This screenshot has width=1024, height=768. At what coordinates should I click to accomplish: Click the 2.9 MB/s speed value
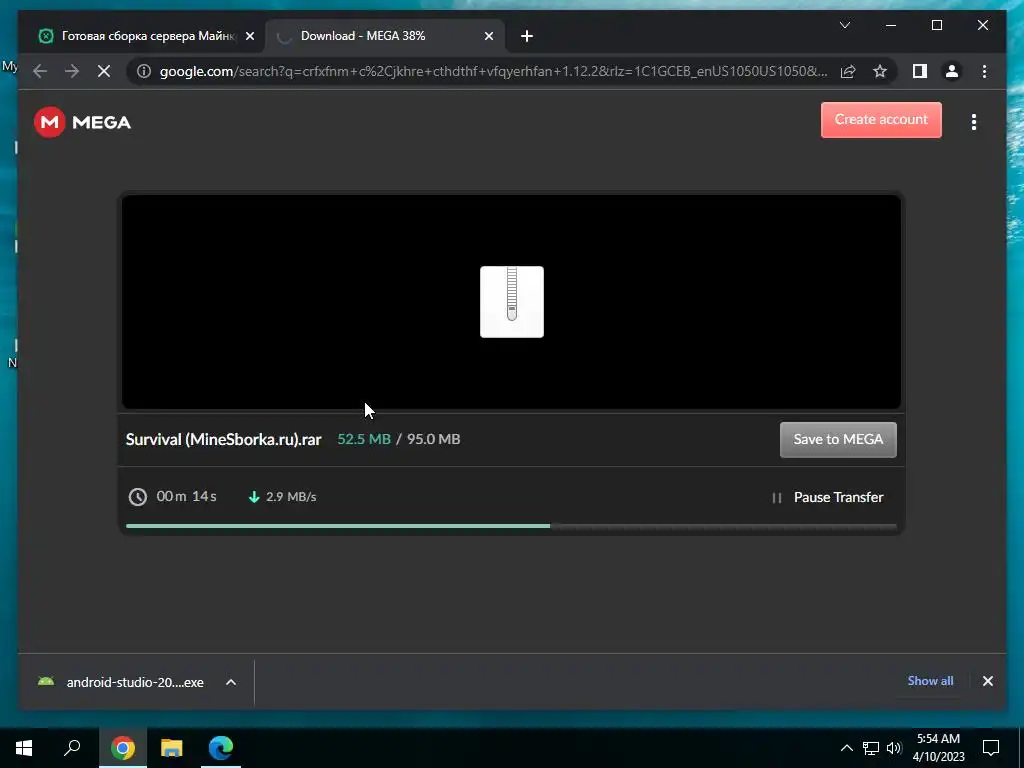tap(291, 497)
